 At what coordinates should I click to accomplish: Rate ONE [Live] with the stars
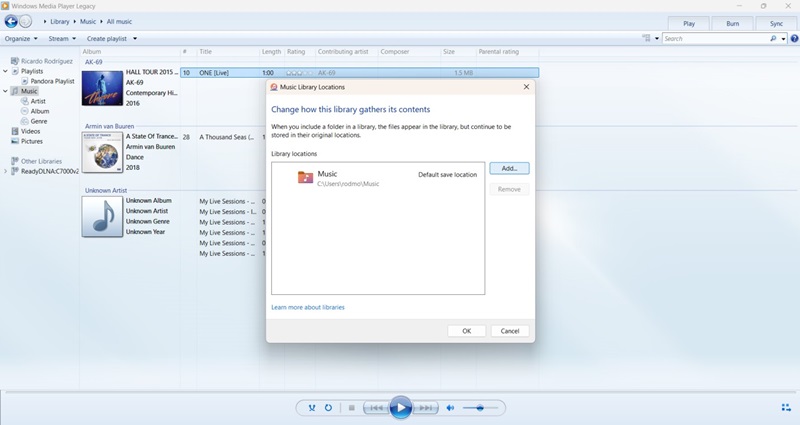299,73
